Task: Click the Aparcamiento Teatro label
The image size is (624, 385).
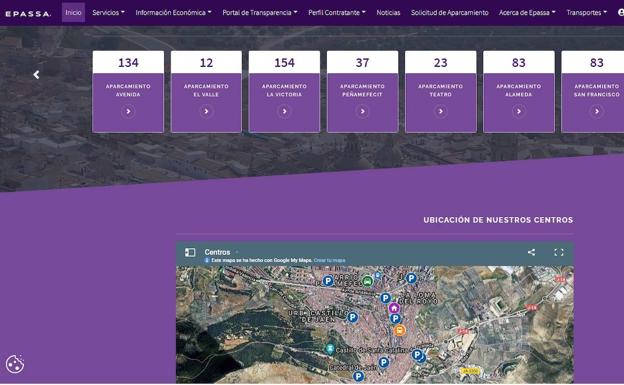Action: click(x=441, y=90)
